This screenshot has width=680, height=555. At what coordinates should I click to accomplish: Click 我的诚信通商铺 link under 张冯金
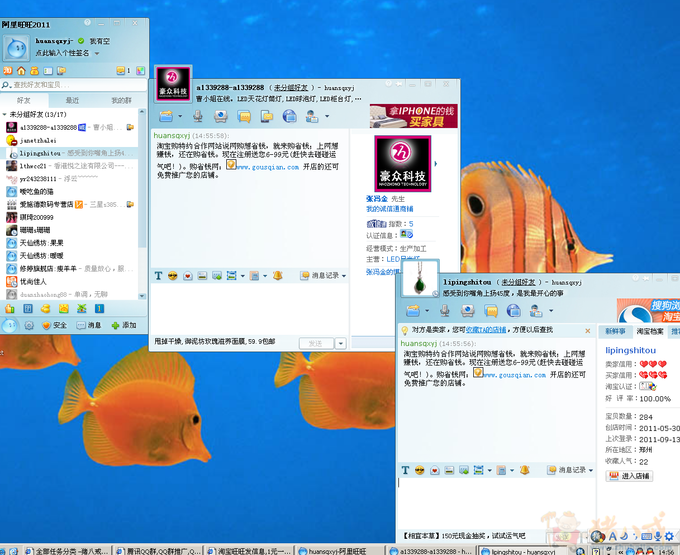(x=389, y=209)
